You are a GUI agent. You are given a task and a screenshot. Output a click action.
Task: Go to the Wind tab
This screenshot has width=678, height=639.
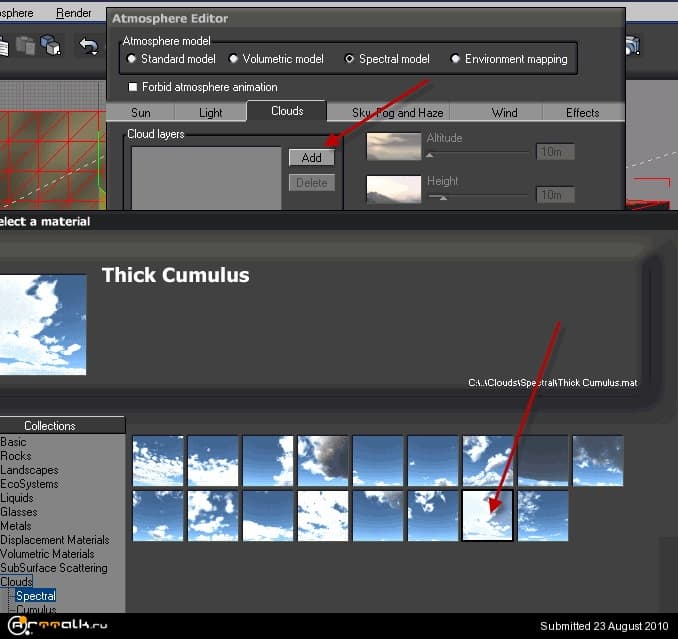pyautogui.click(x=504, y=113)
